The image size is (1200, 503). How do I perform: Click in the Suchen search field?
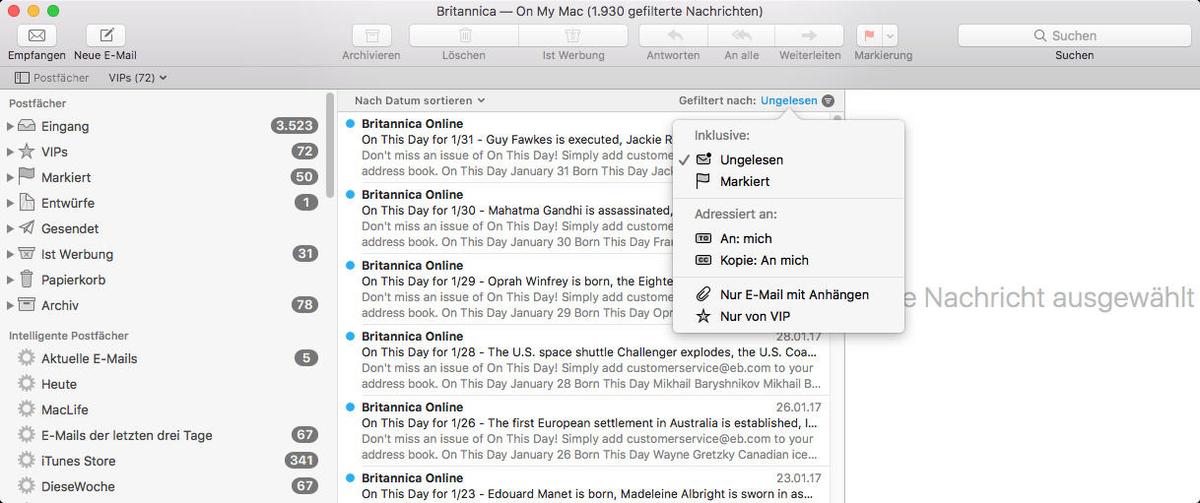pyautogui.click(x=1074, y=35)
